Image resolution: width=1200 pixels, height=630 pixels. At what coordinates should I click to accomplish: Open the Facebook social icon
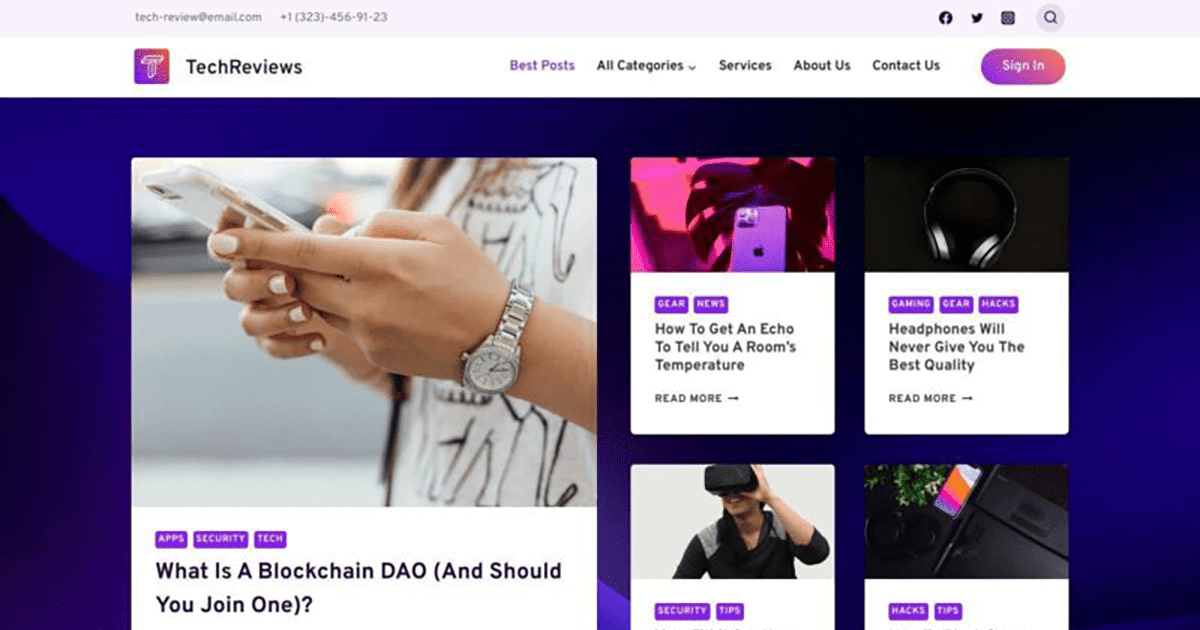(946, 18)
